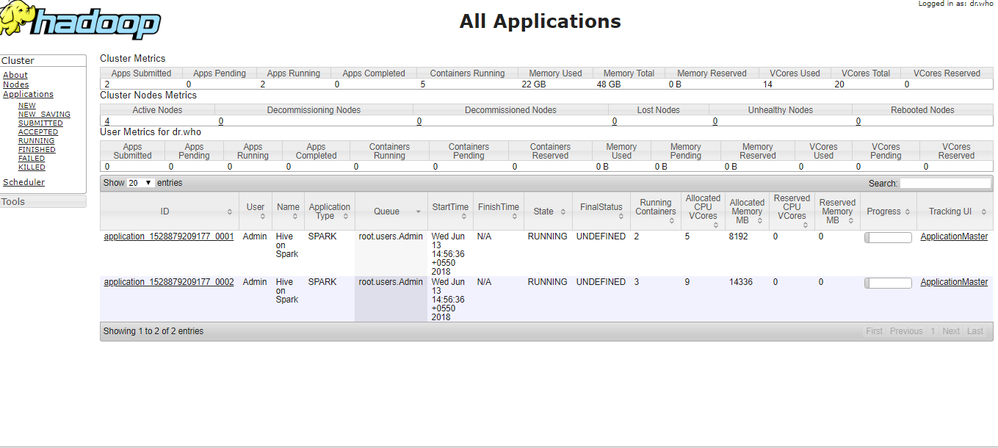Open the About cluster page
This screenshot has height=448, width=998.
(15, 75)
